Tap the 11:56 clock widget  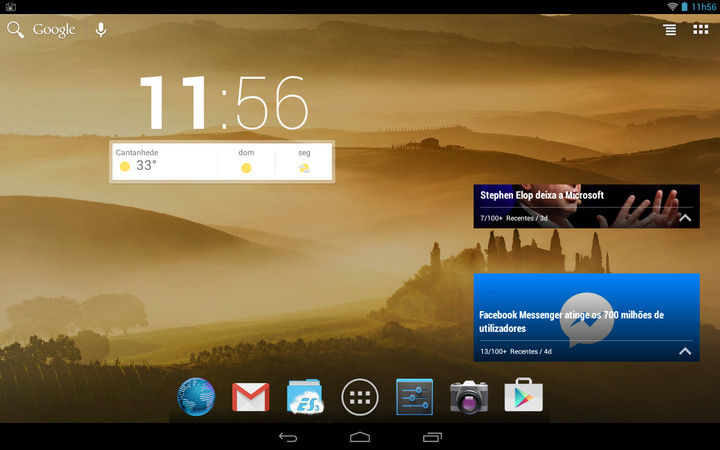coord(222,102)
